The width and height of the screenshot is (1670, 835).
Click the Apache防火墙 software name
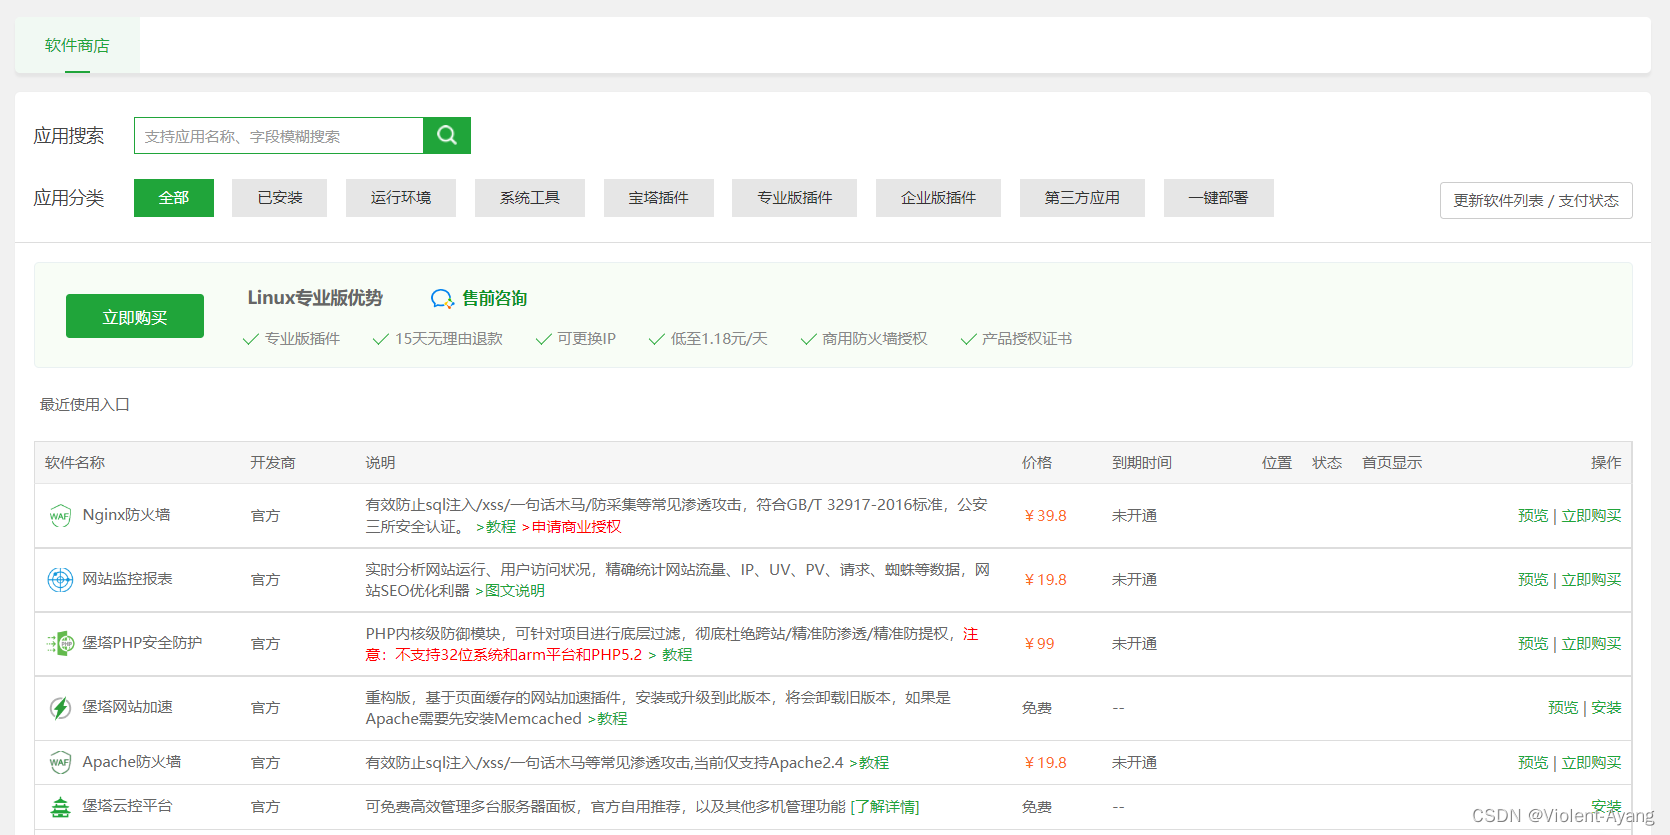[x=131, y=762]
